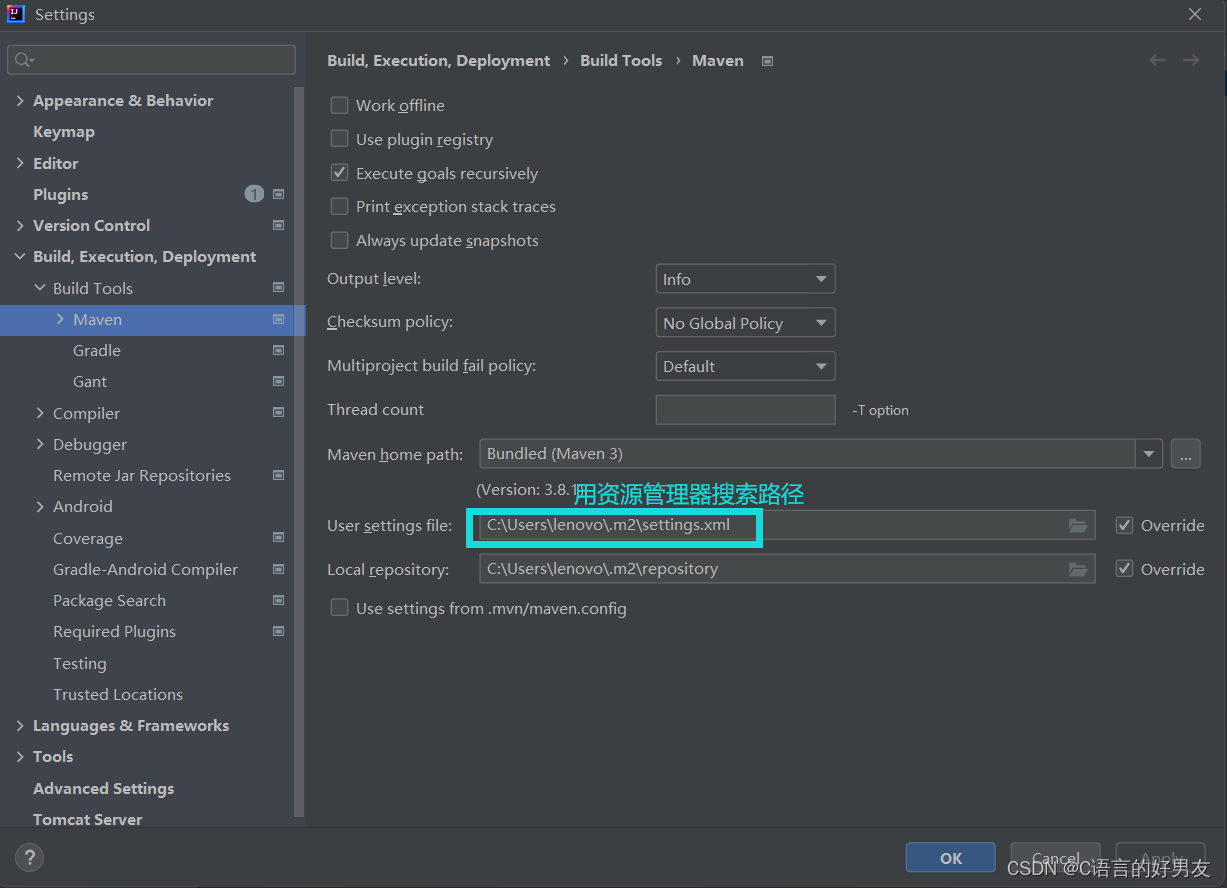Close the Settings dialog
This screenshot has height=888, width=1227.
(x=1195, y=14)
